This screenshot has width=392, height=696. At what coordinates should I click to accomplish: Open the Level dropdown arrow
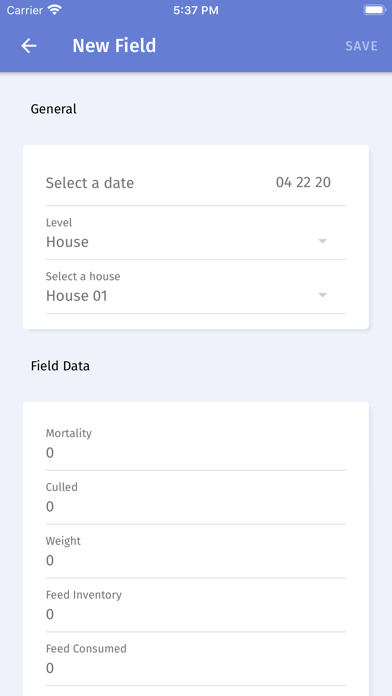pyautogui.click(x=323, y=241)
